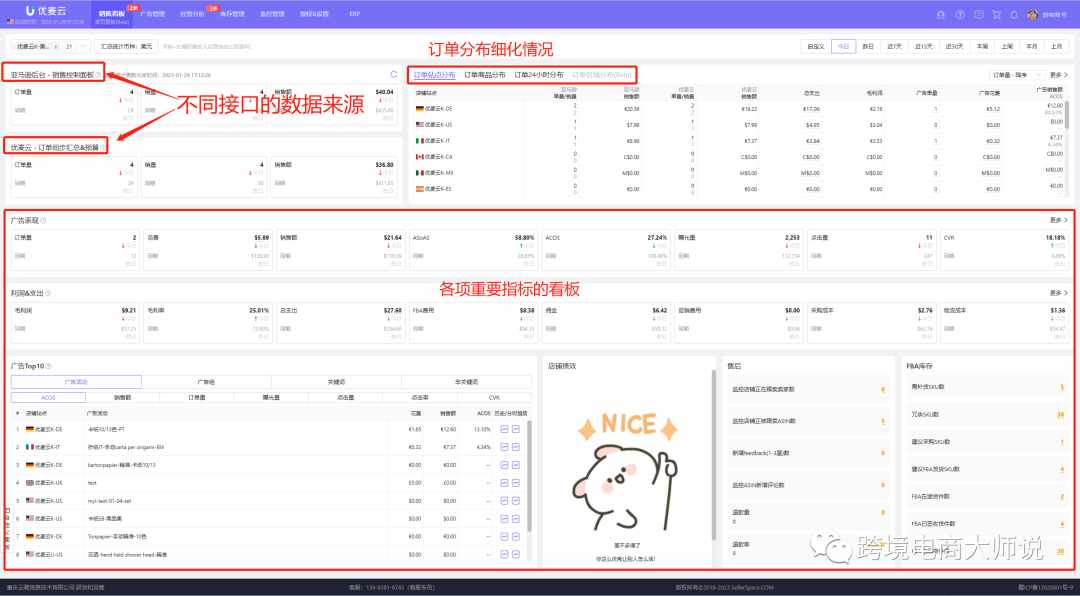Viewport: 1080px width, 596px height.
Task: Switch to the 订单商品分布 tab
Action: coord(484,74)
